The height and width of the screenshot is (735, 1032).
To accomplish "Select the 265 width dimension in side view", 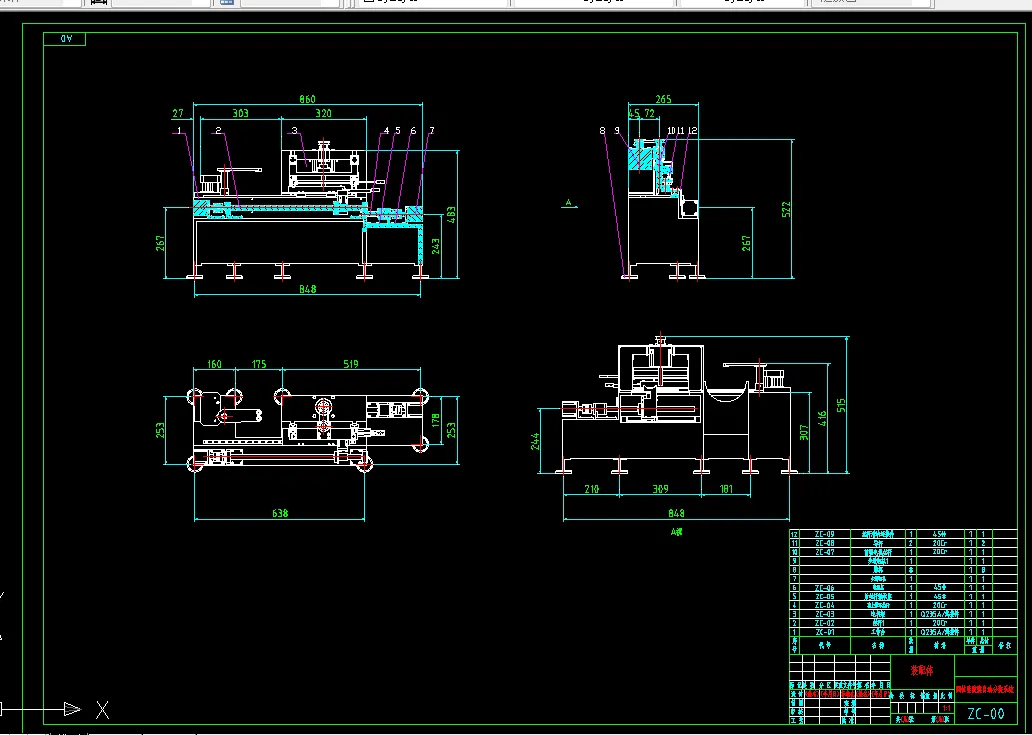I will 663,99.
